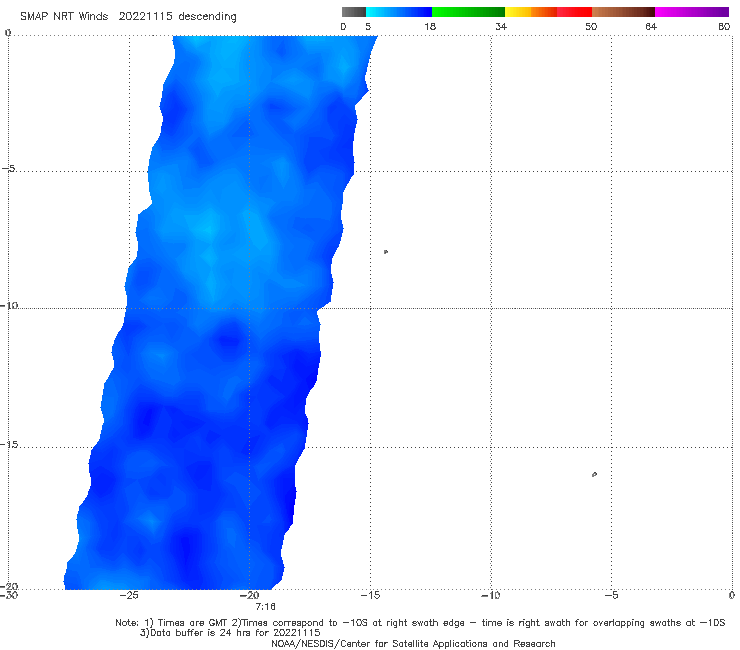Screen dimensions: 740x650
Task: Click the green segment of the color bar
Action: point(468,12)
